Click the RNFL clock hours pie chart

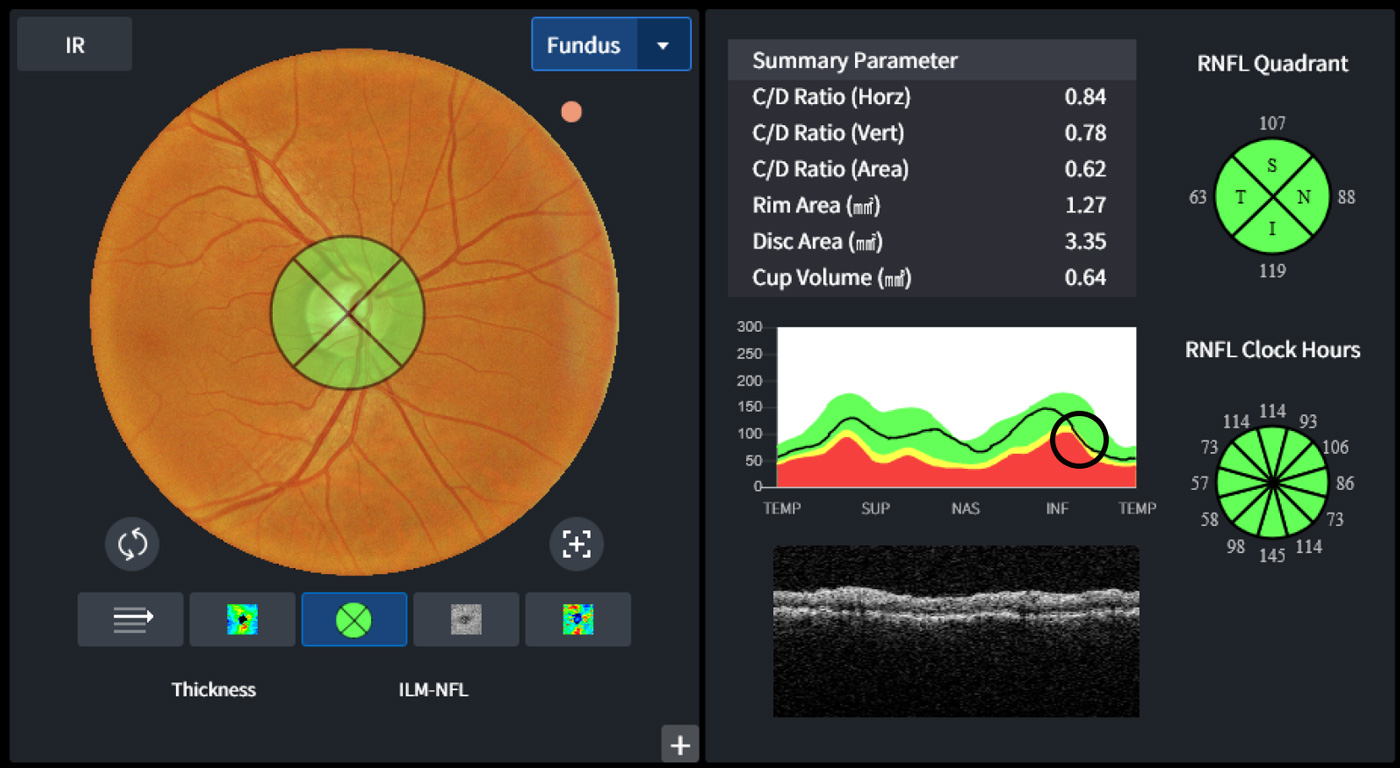coord(1272,482)
